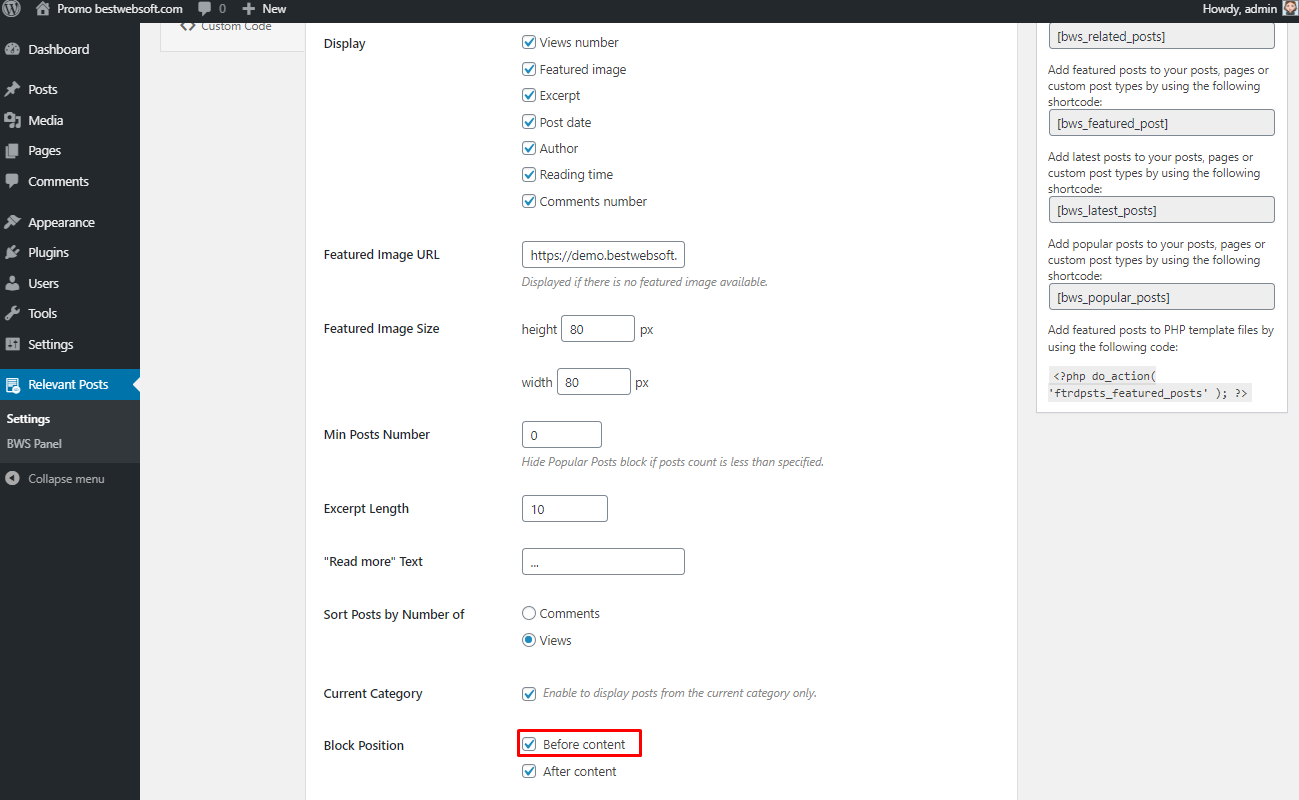Click the Pages icon in sidebar
The image size is (1299, 800).
pyautogui.click(x=12, y=151)
